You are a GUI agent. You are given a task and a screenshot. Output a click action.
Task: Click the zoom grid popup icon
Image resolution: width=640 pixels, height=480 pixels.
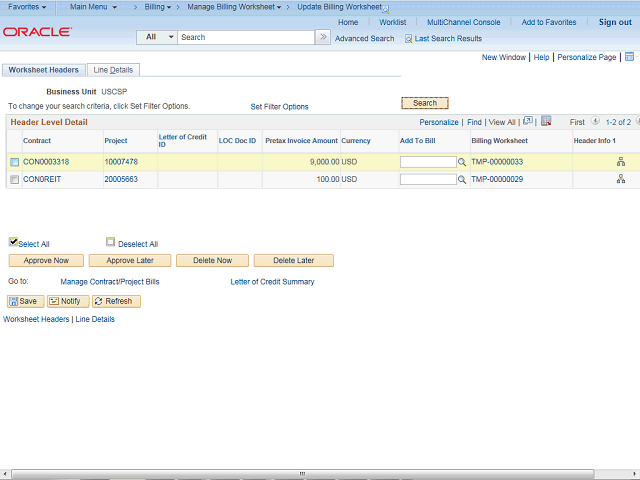pyautogui.click(x=529, y=122)
